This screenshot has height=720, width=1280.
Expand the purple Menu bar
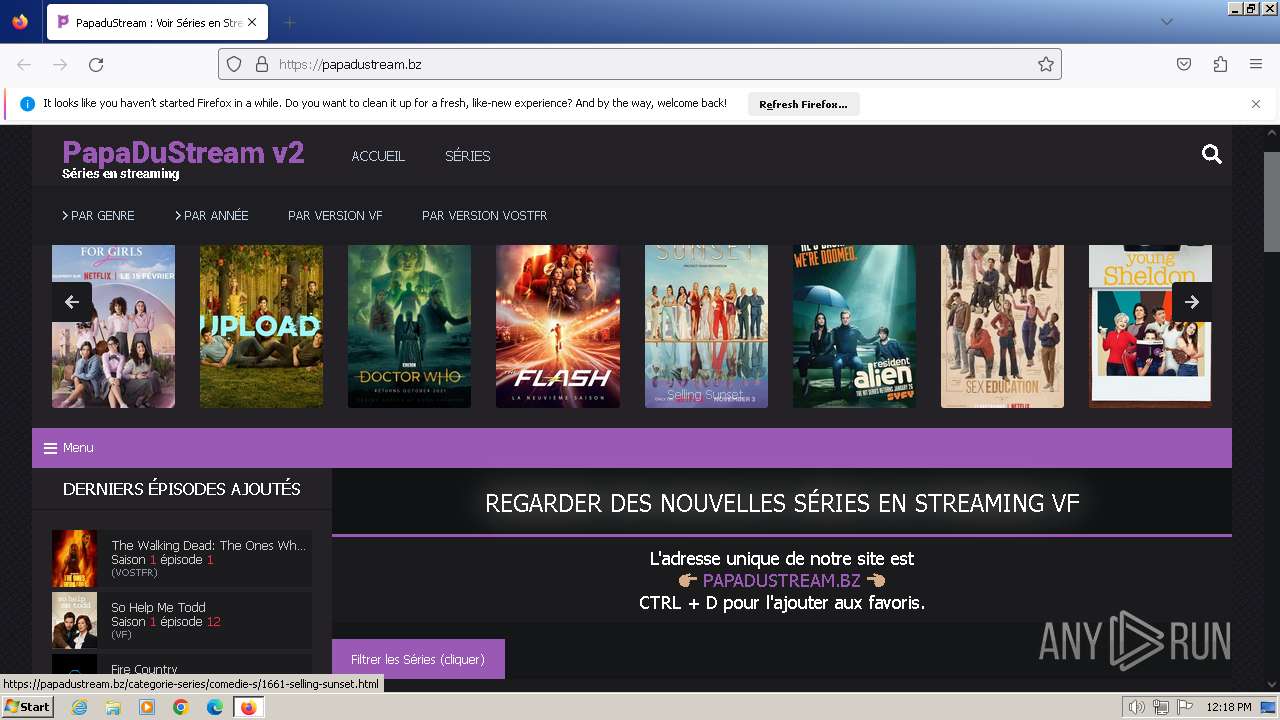pyautogui.click(x=632, y=448)
